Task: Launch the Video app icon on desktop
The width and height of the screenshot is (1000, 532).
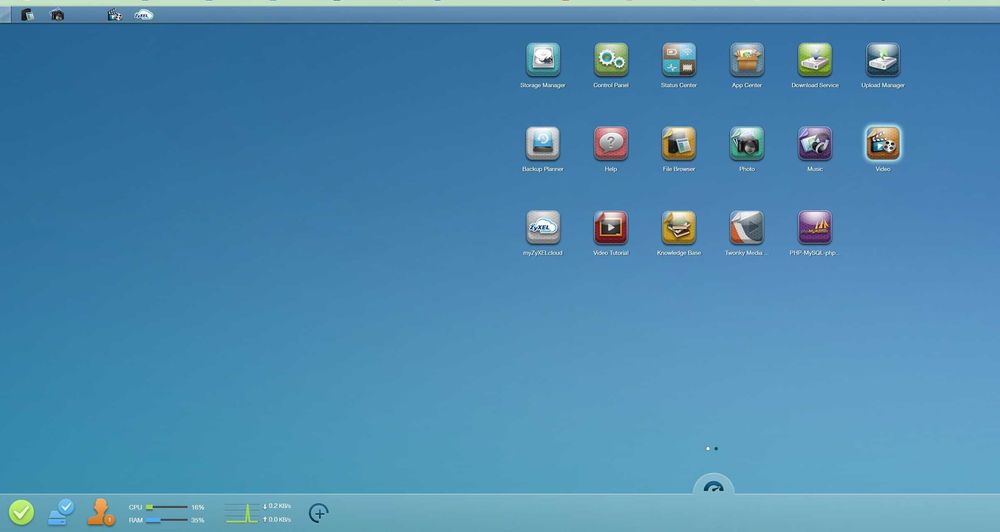Action: [x=883, y=143]
